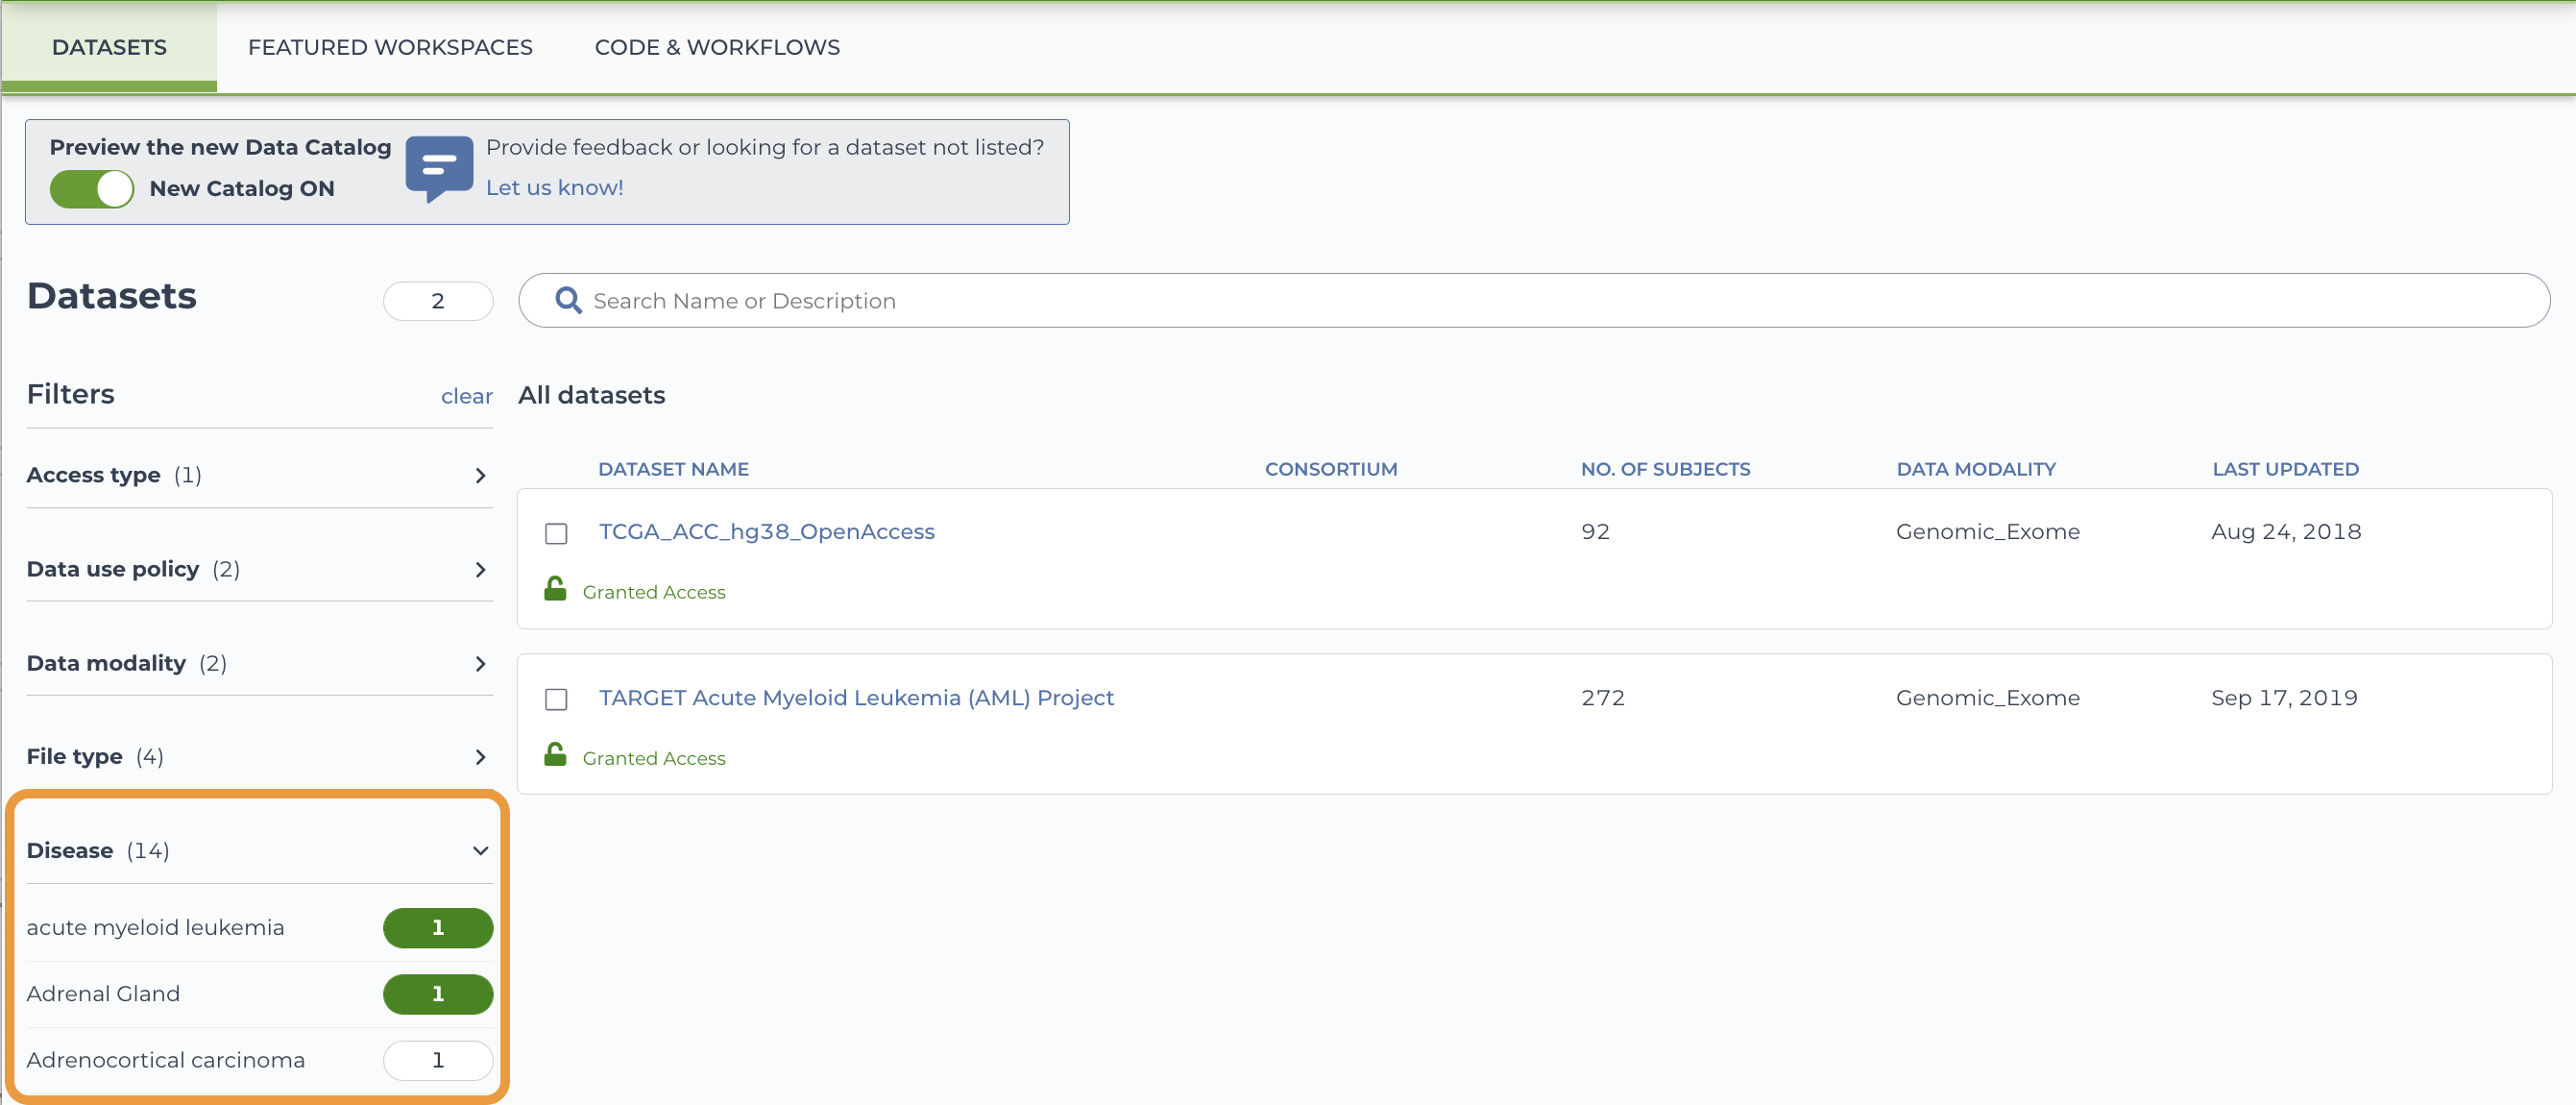Viewport: 2576px width, 1105px height.
Task: Open TARGET Acute Myeloid Leukemia (AML) Project
Action: 856,698
